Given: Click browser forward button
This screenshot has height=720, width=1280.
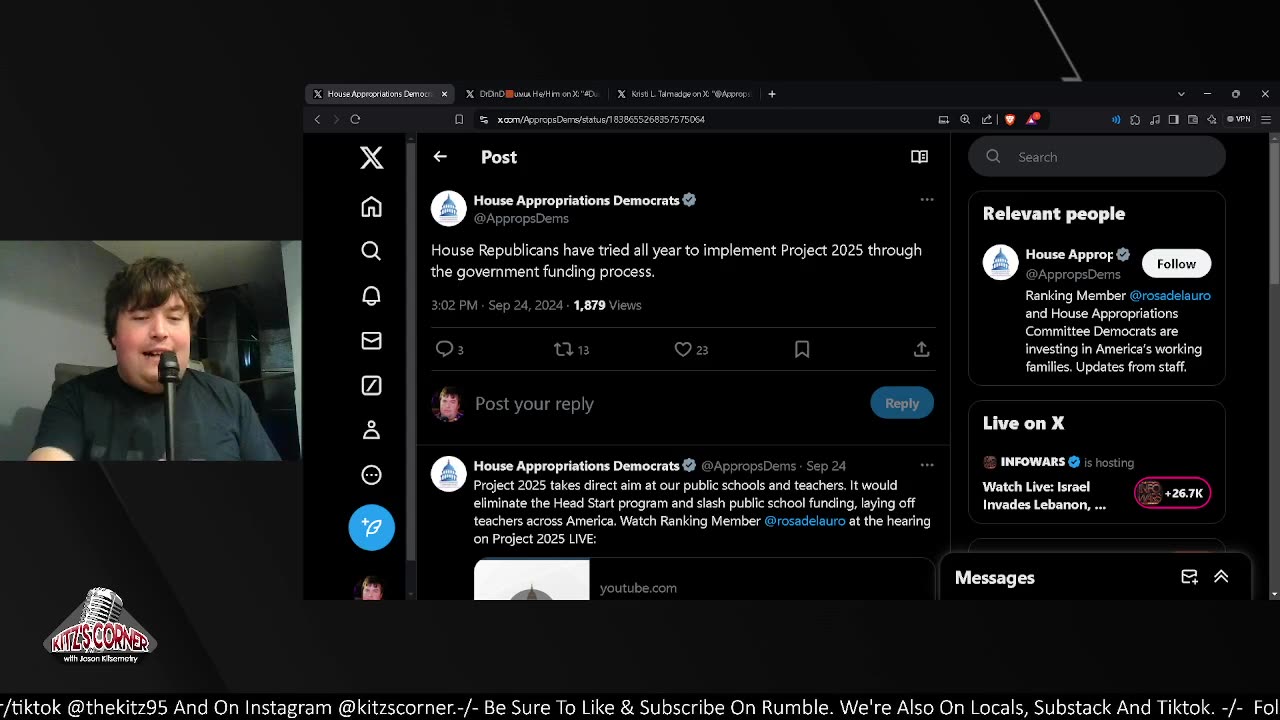Looking at the screenshot, I should [335, 119].
